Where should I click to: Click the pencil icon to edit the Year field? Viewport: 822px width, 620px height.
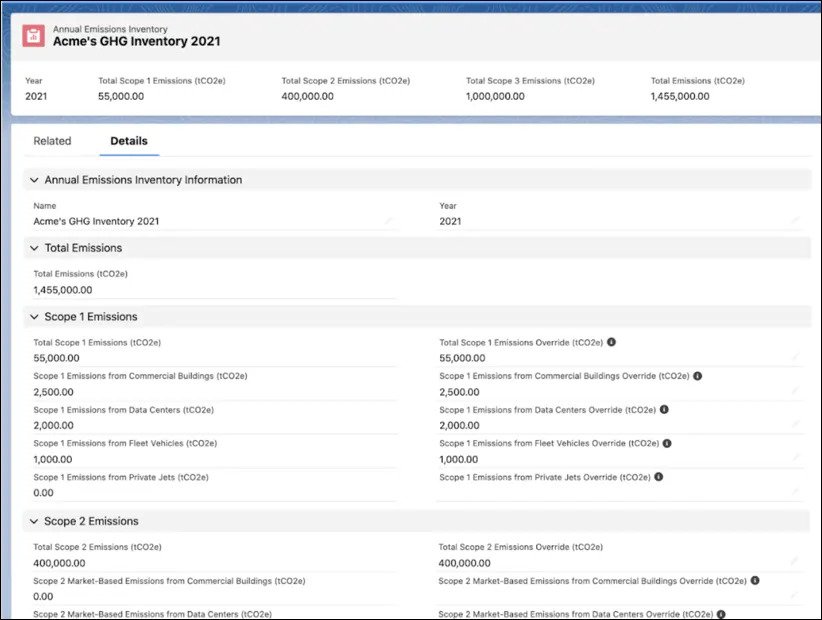795,221
